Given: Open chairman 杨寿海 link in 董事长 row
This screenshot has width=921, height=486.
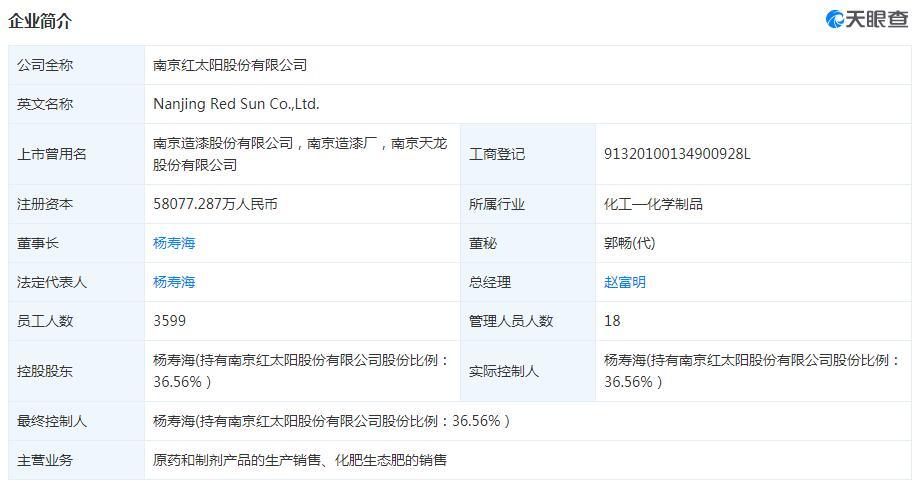Looking at the screenshot, I should (174, 243).
